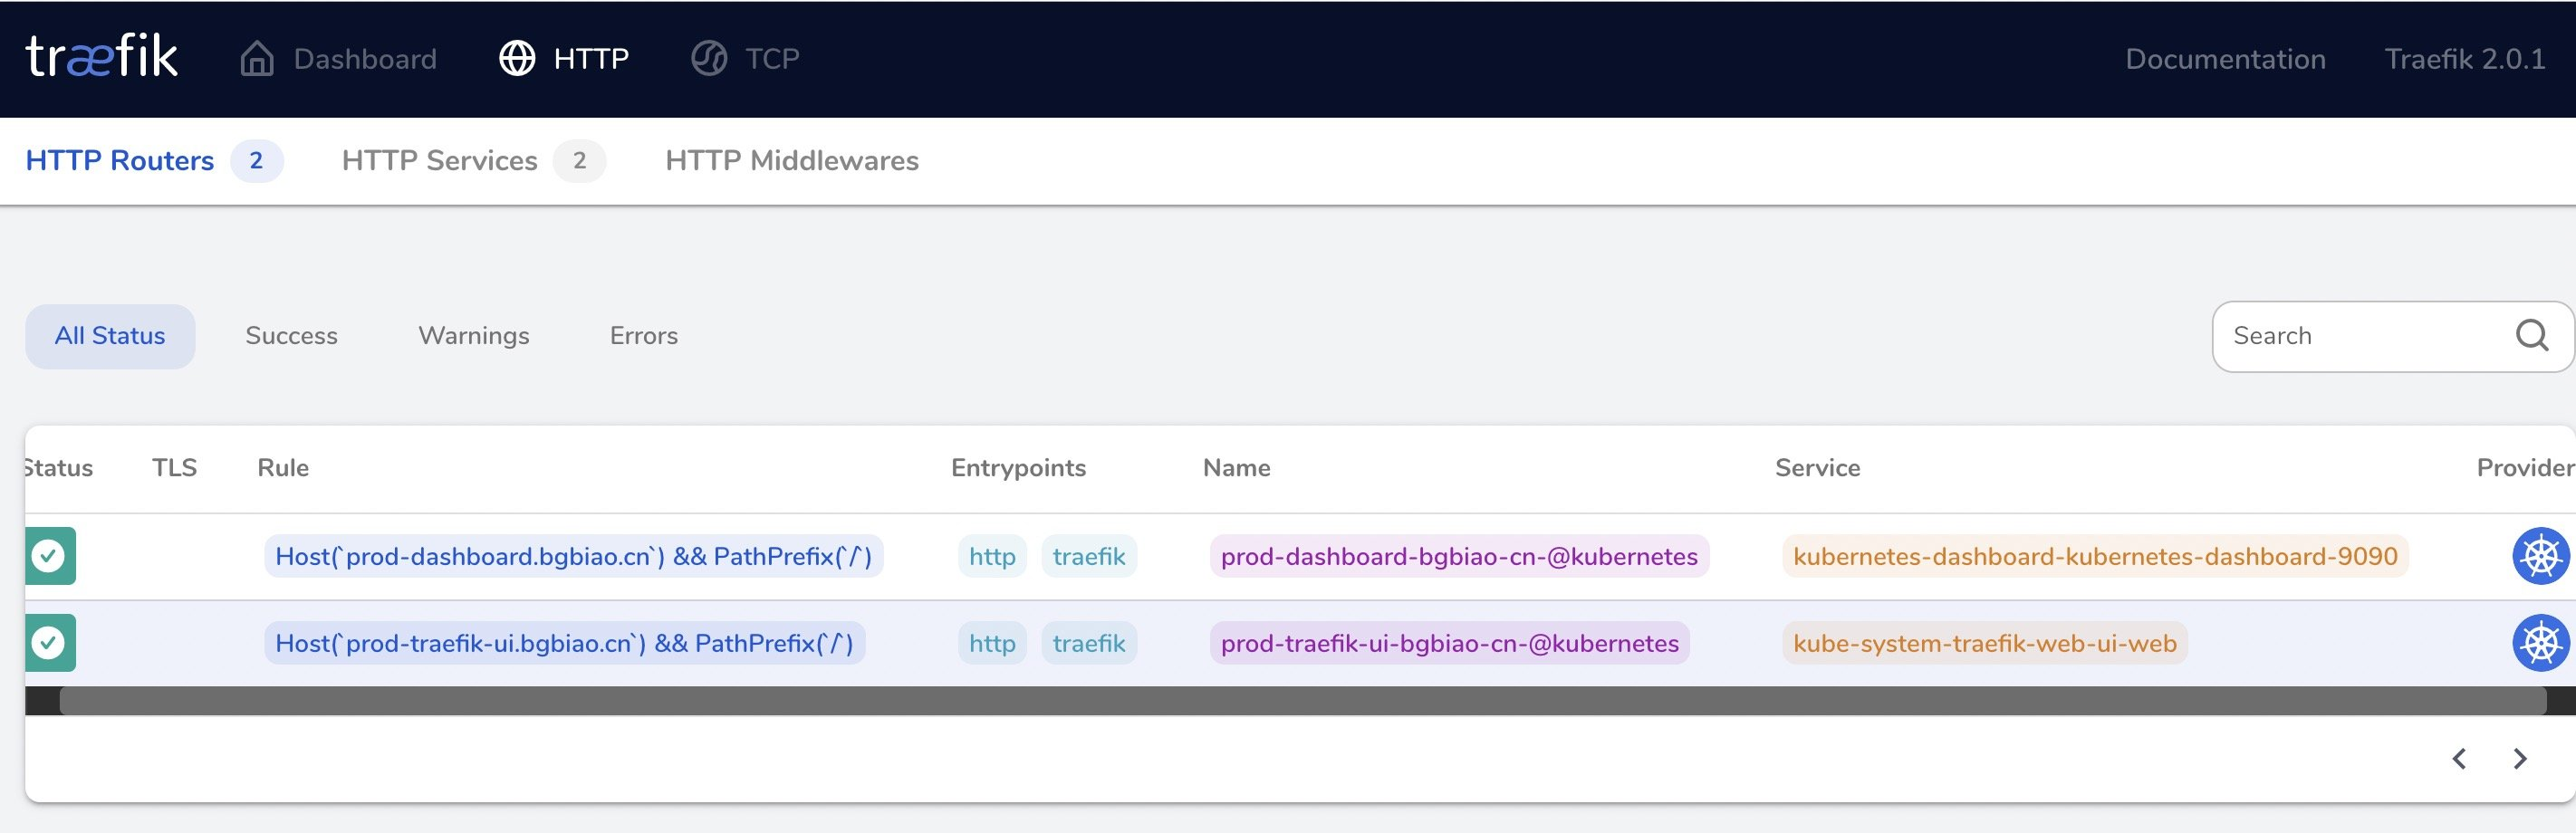
Task: Switch to HTTP Middlewares tab
Action: point(792,161)
